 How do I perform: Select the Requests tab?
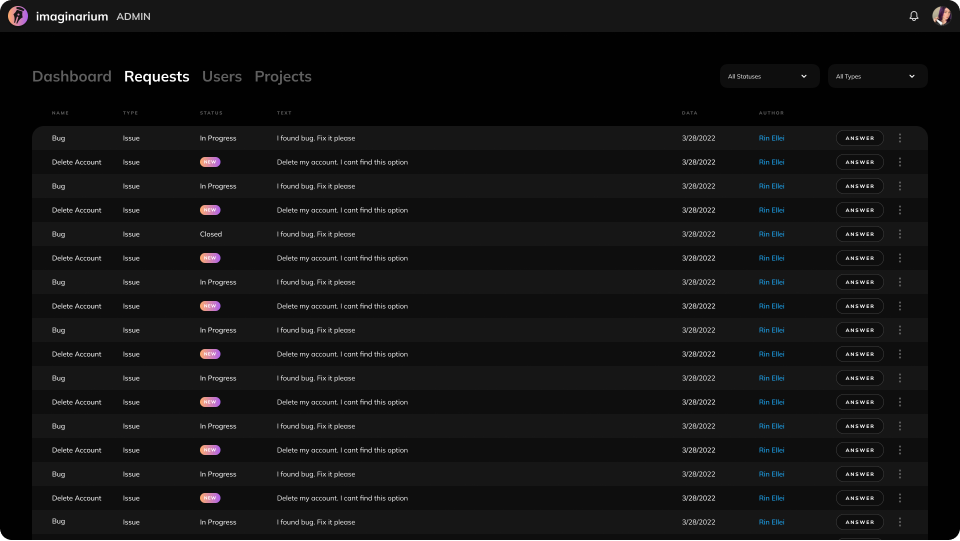(156, 76)
